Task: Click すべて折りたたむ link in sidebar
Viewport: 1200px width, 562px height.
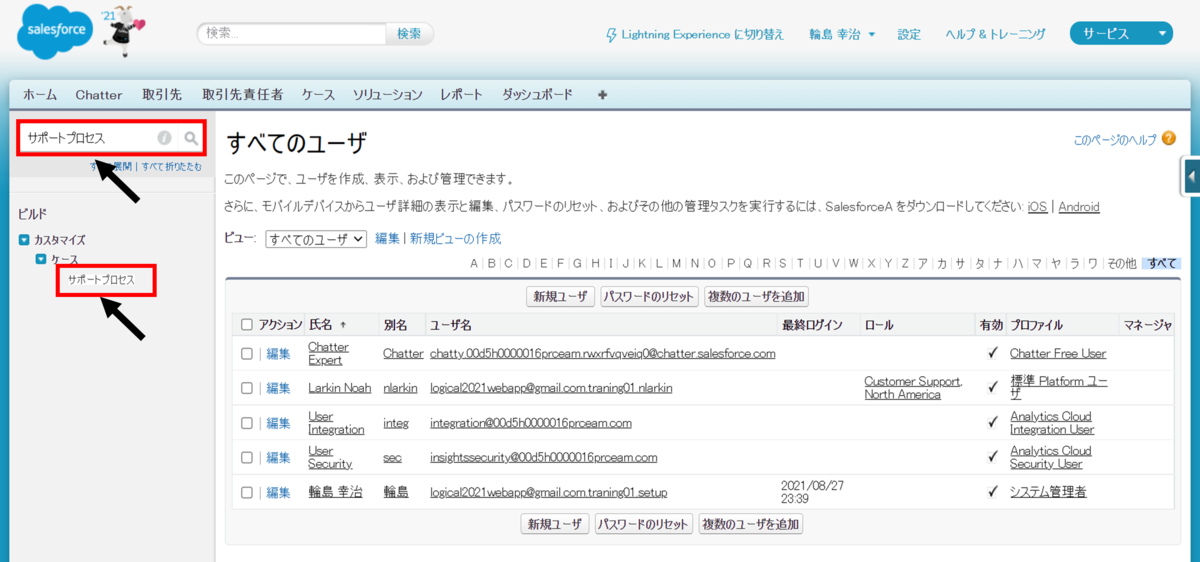Action: pos(171,167)
